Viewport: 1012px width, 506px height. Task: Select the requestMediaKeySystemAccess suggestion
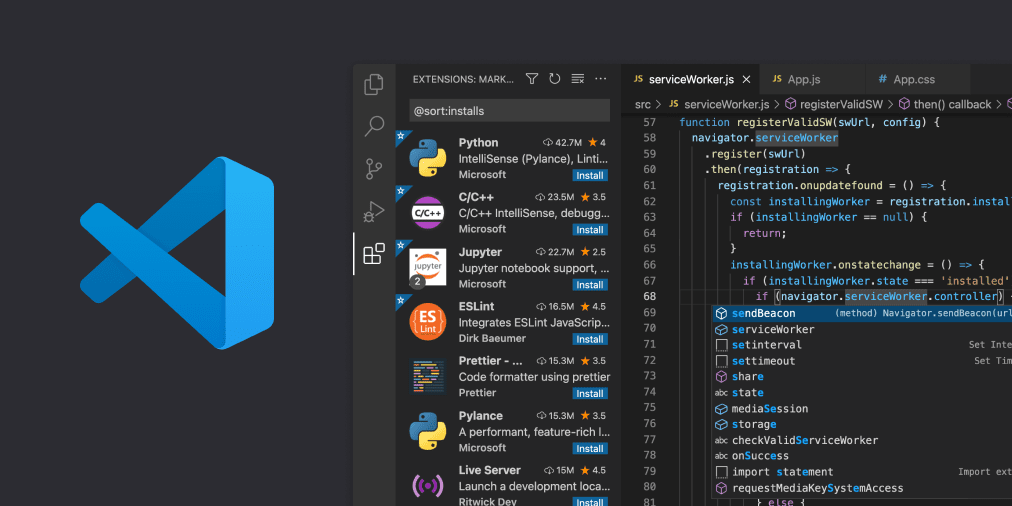[862, 488]
